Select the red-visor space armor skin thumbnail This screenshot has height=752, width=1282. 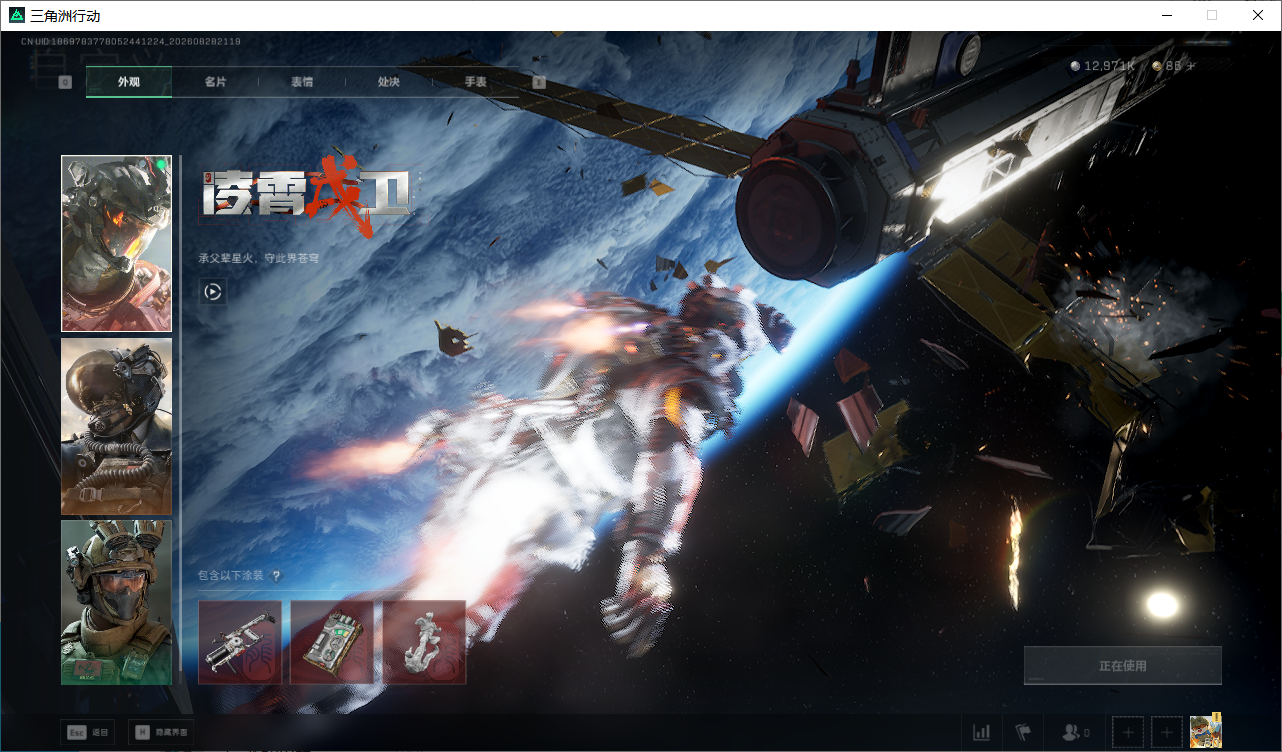[116, 243]
